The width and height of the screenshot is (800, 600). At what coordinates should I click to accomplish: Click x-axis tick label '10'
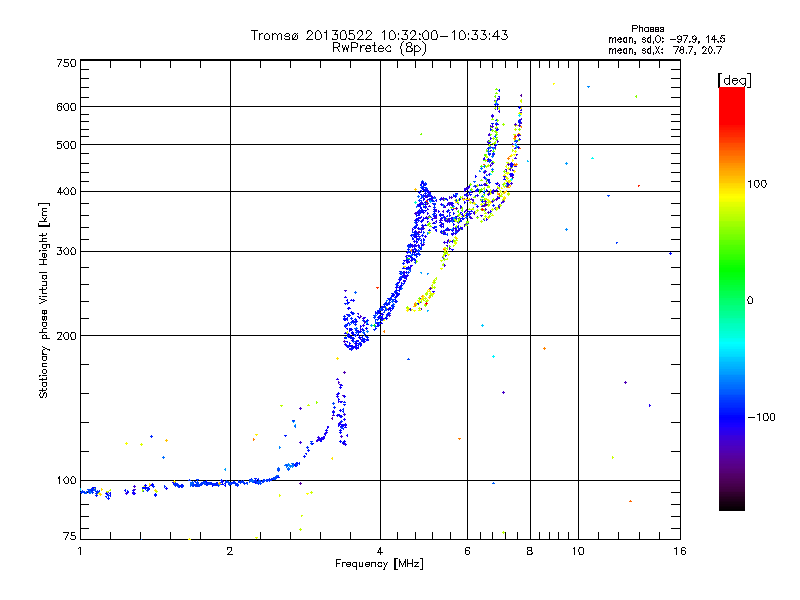pos(578,551)
